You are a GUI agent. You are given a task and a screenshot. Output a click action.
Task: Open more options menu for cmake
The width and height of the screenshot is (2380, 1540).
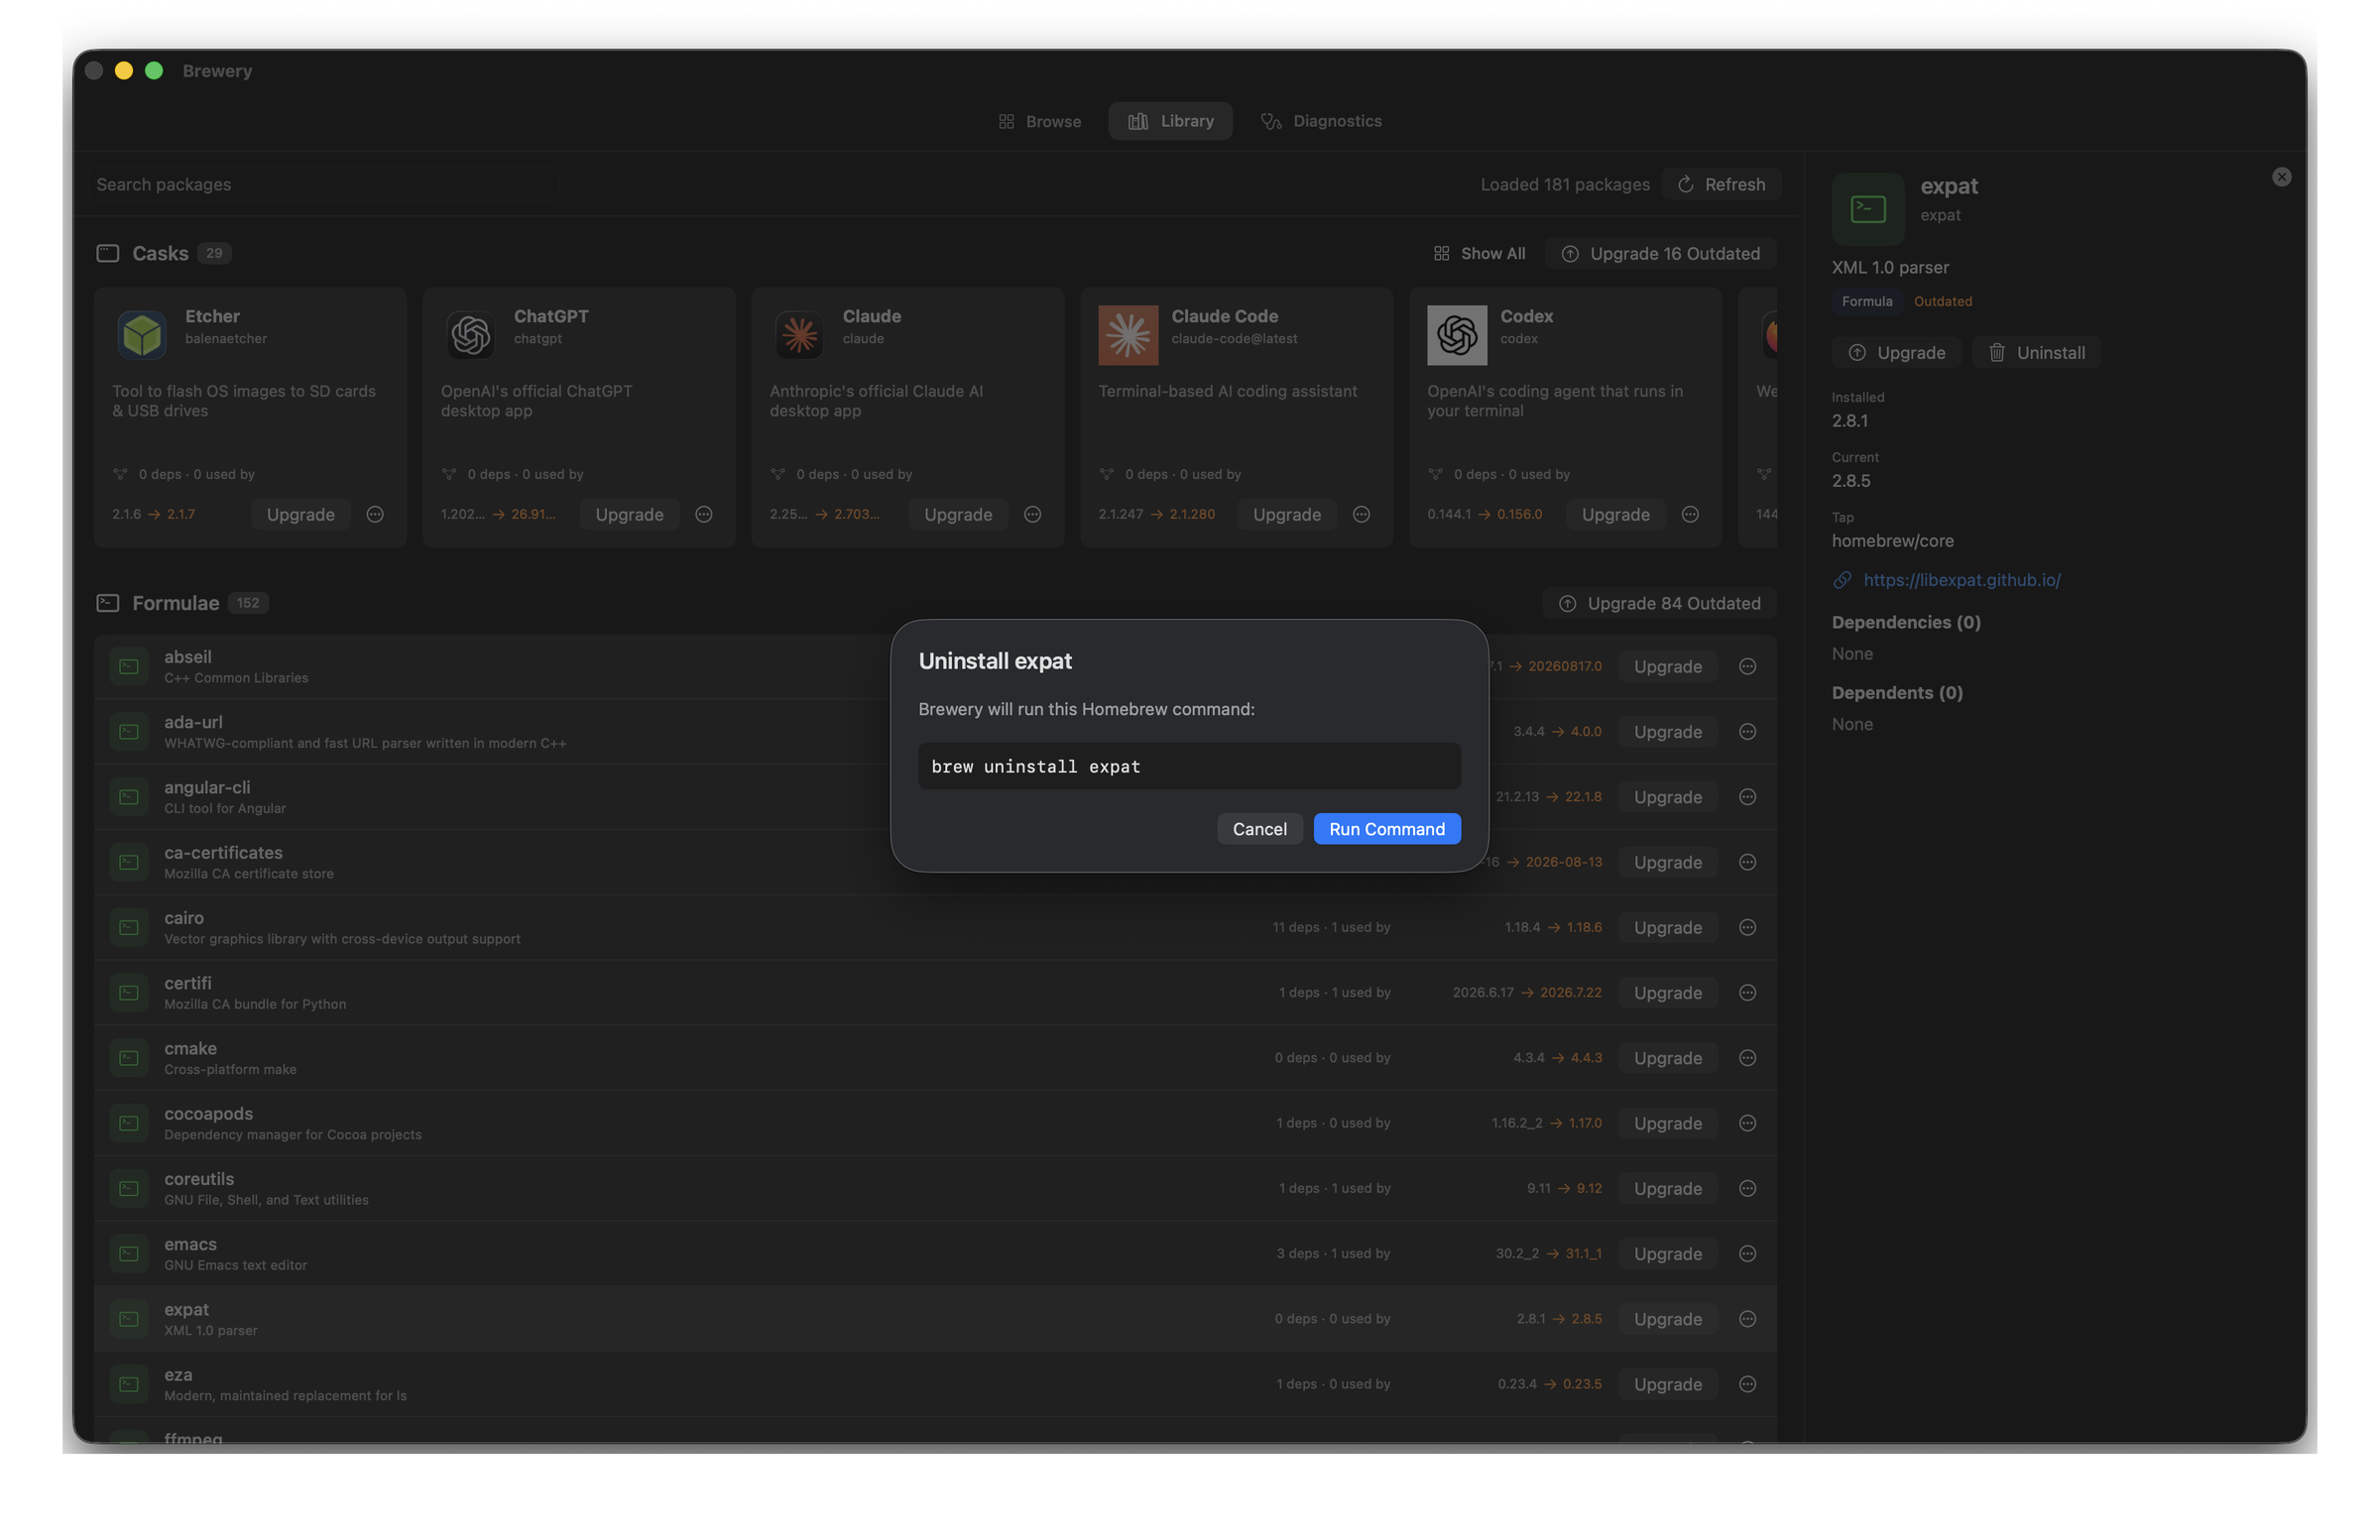point(1747,1058)
